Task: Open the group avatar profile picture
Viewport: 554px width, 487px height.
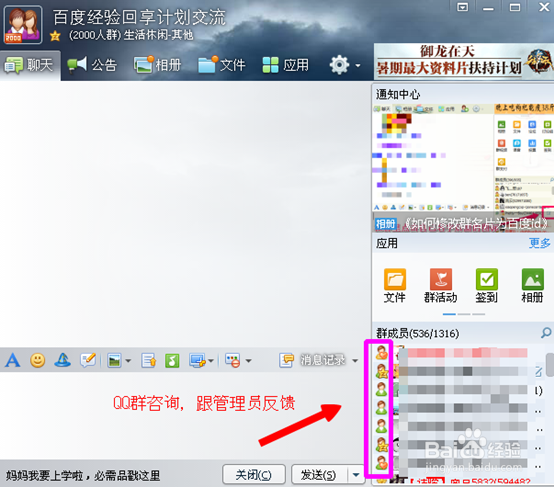Action: (x=23, y=25)
